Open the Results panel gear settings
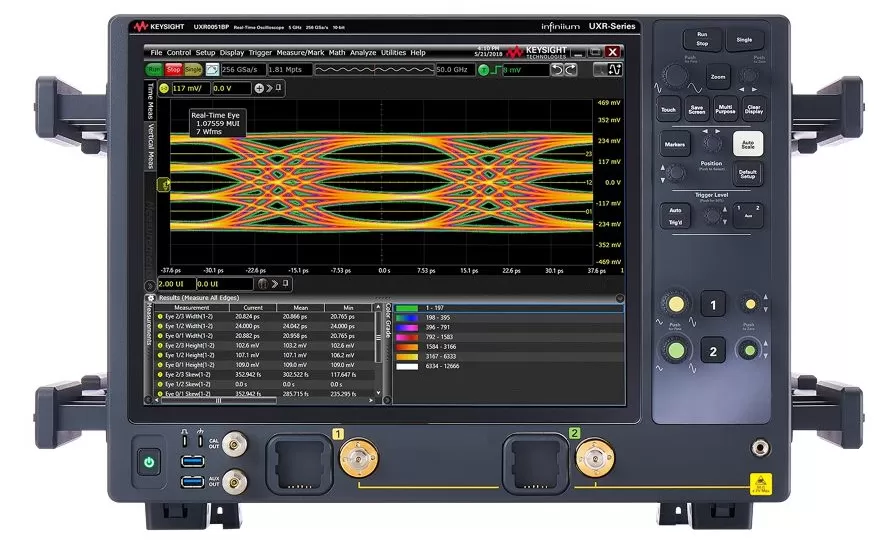This screenshot has height=544, width=895. pos(151,298)
